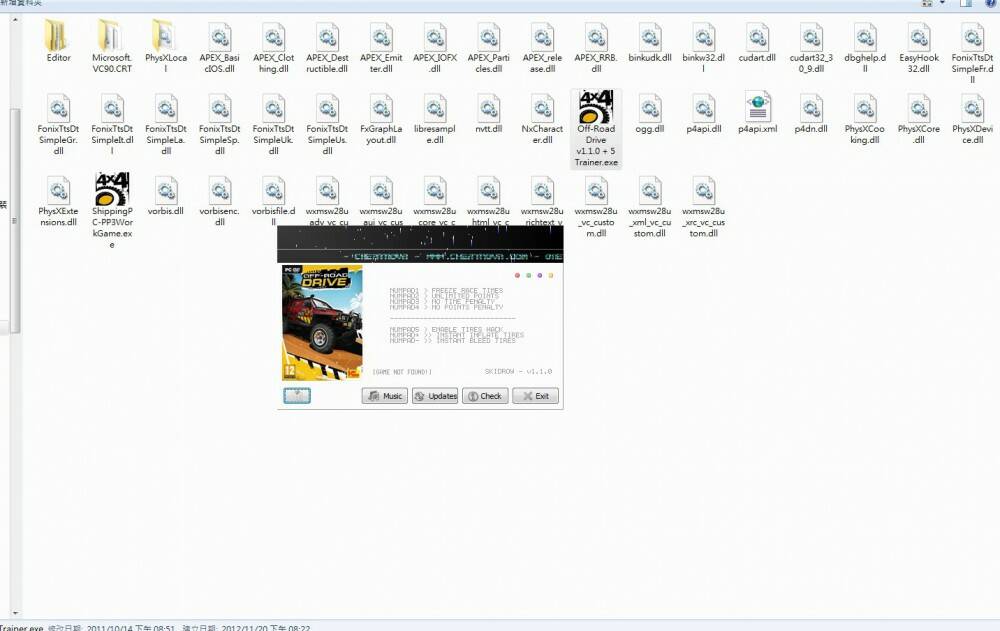Viewport: 1000px width, 631px height.
Task: Click the green dot in trainer window
Action: (x=529, y=276)
